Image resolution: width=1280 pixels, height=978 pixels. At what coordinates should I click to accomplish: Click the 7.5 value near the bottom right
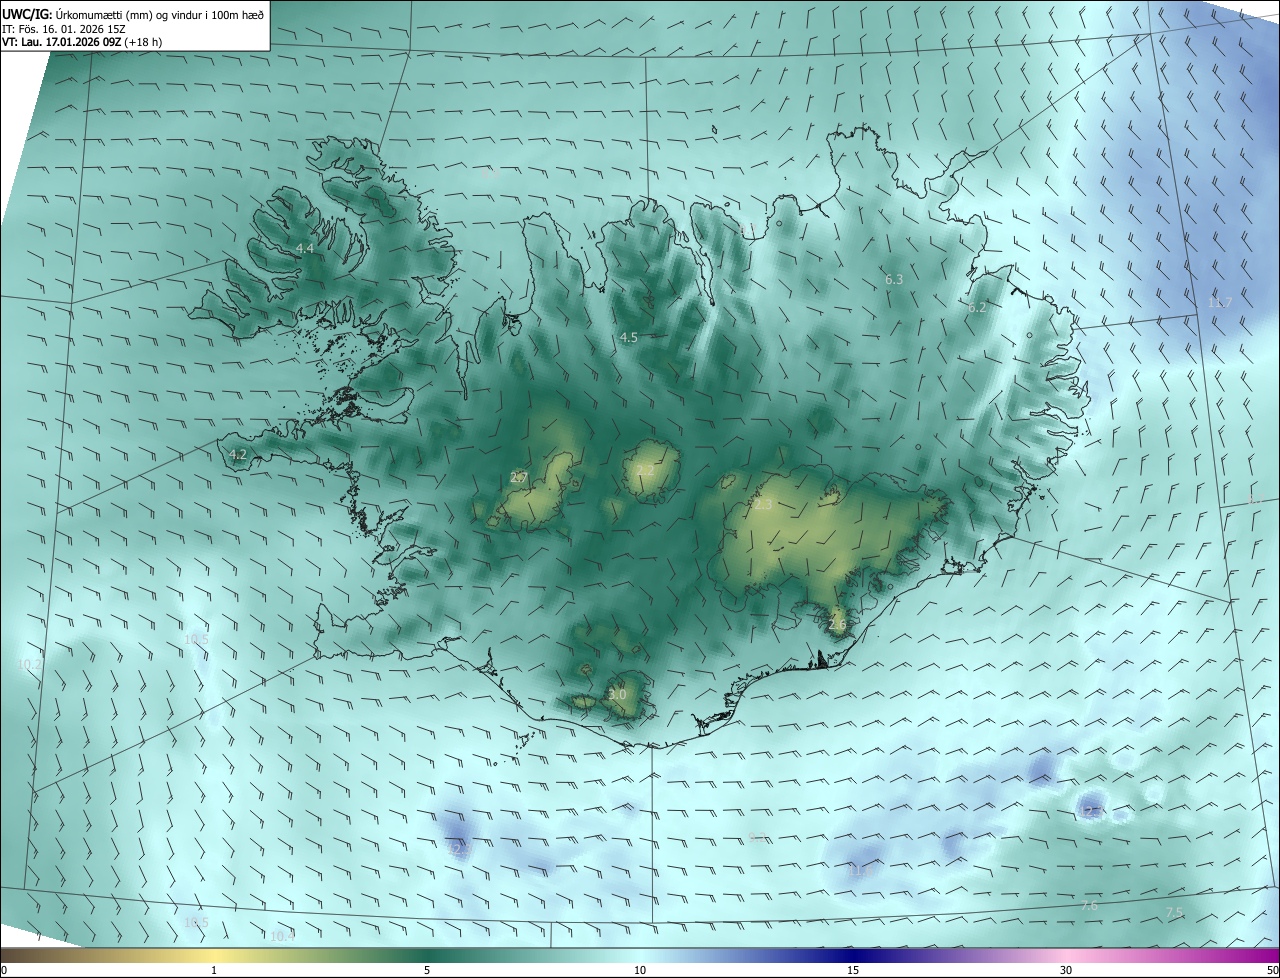point(1175,912)
